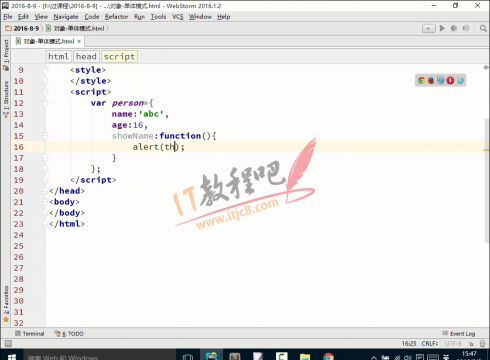The height and width of the screenshot is (360, 490).
Task: Click the html file breadcrumb in navigation bar
Action: (x=75, y=28)
